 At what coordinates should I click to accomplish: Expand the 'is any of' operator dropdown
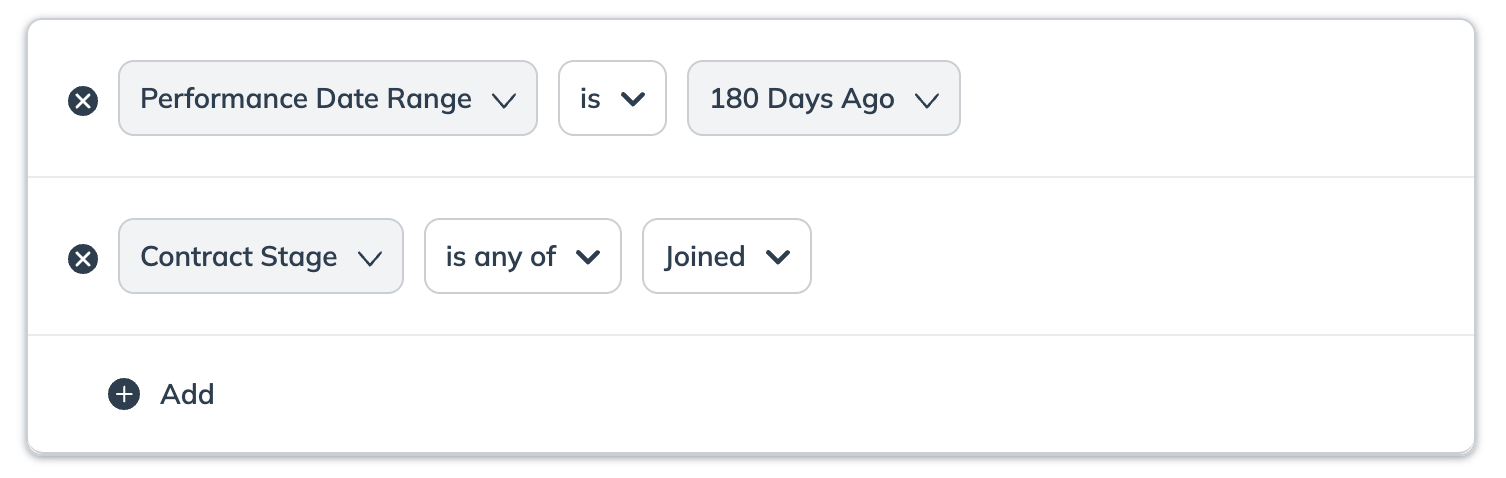point(522,257)
